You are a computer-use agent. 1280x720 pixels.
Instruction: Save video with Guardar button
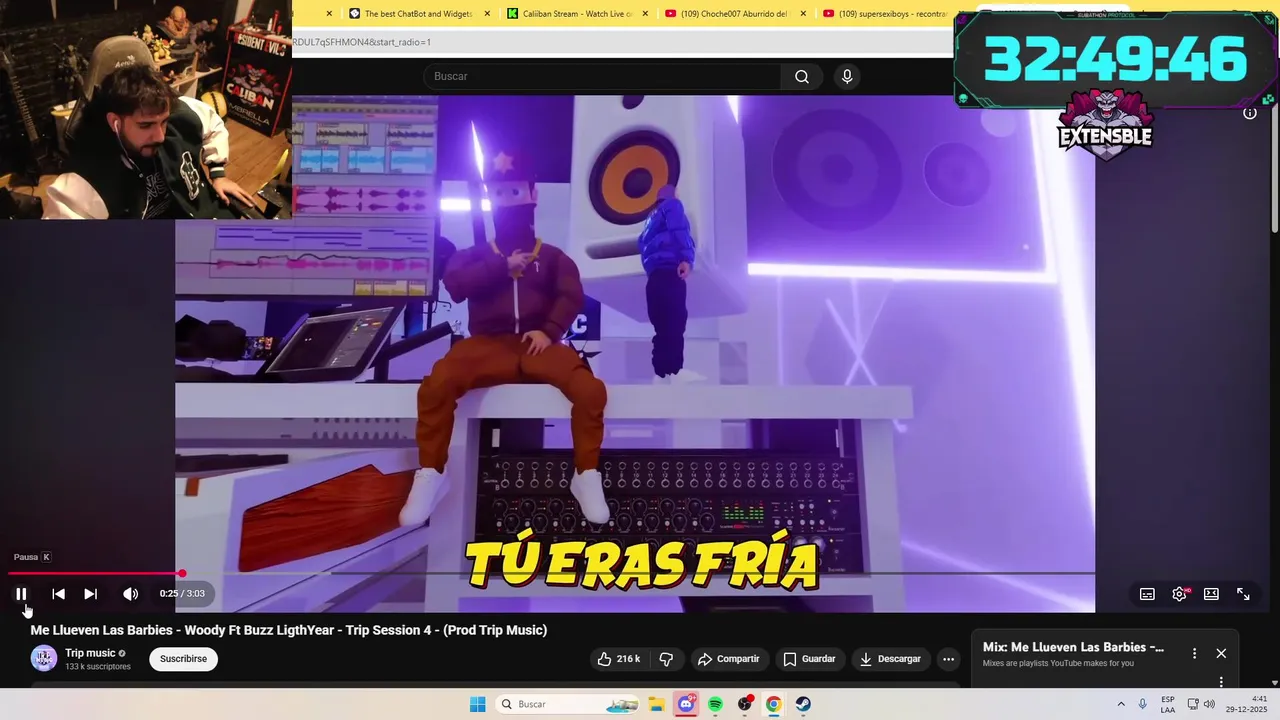click(x=809, y=659)
